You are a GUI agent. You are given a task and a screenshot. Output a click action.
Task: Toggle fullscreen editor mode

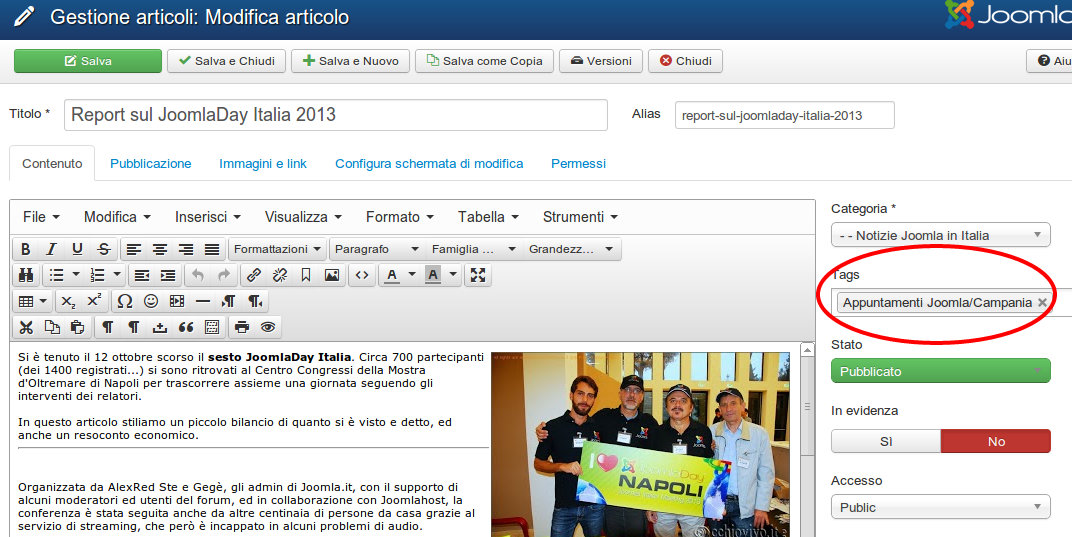click(478, 275)
